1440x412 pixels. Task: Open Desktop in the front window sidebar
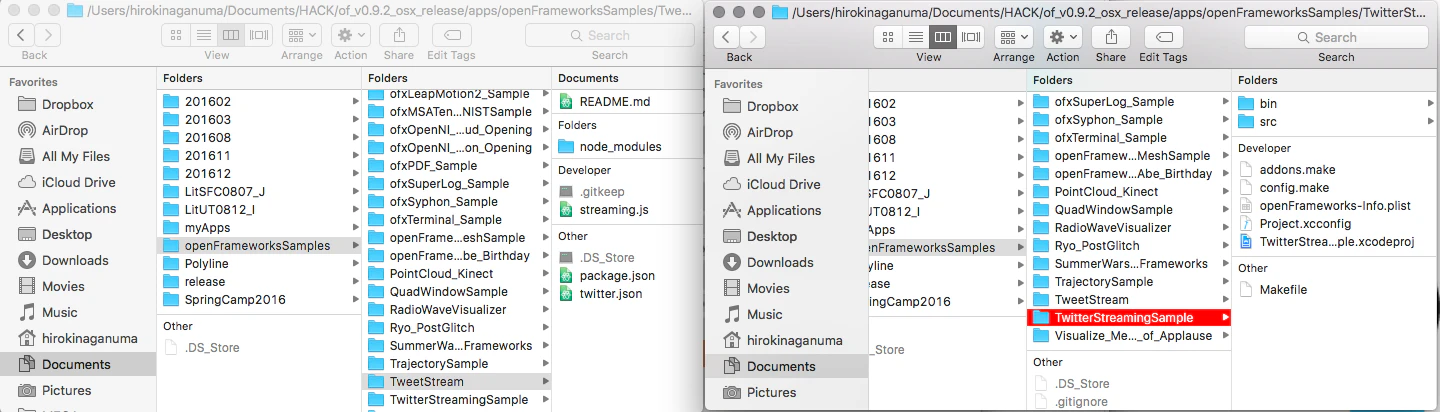[x=771, y=236]
